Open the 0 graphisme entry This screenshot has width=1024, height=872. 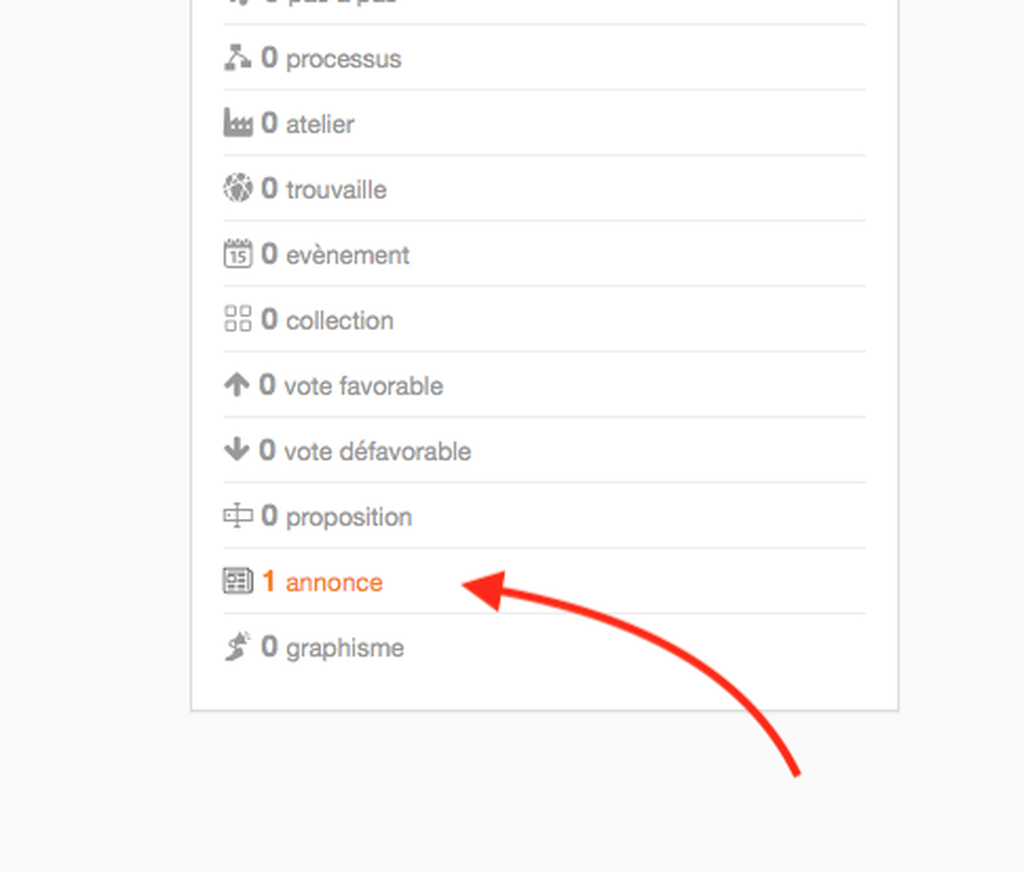pos(332,647)
